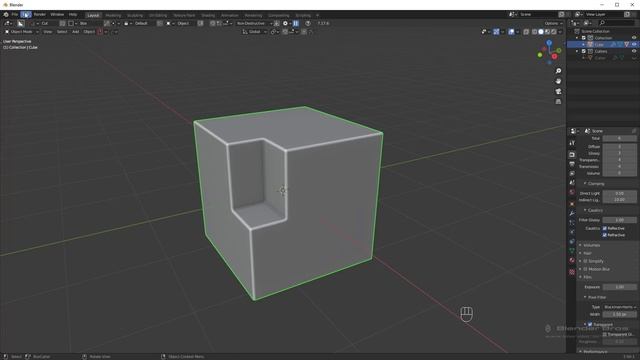Screen dimensions: 640x360
Task: Click the viewport zoom magnifier icon
Action: click(x=558, y=71)
